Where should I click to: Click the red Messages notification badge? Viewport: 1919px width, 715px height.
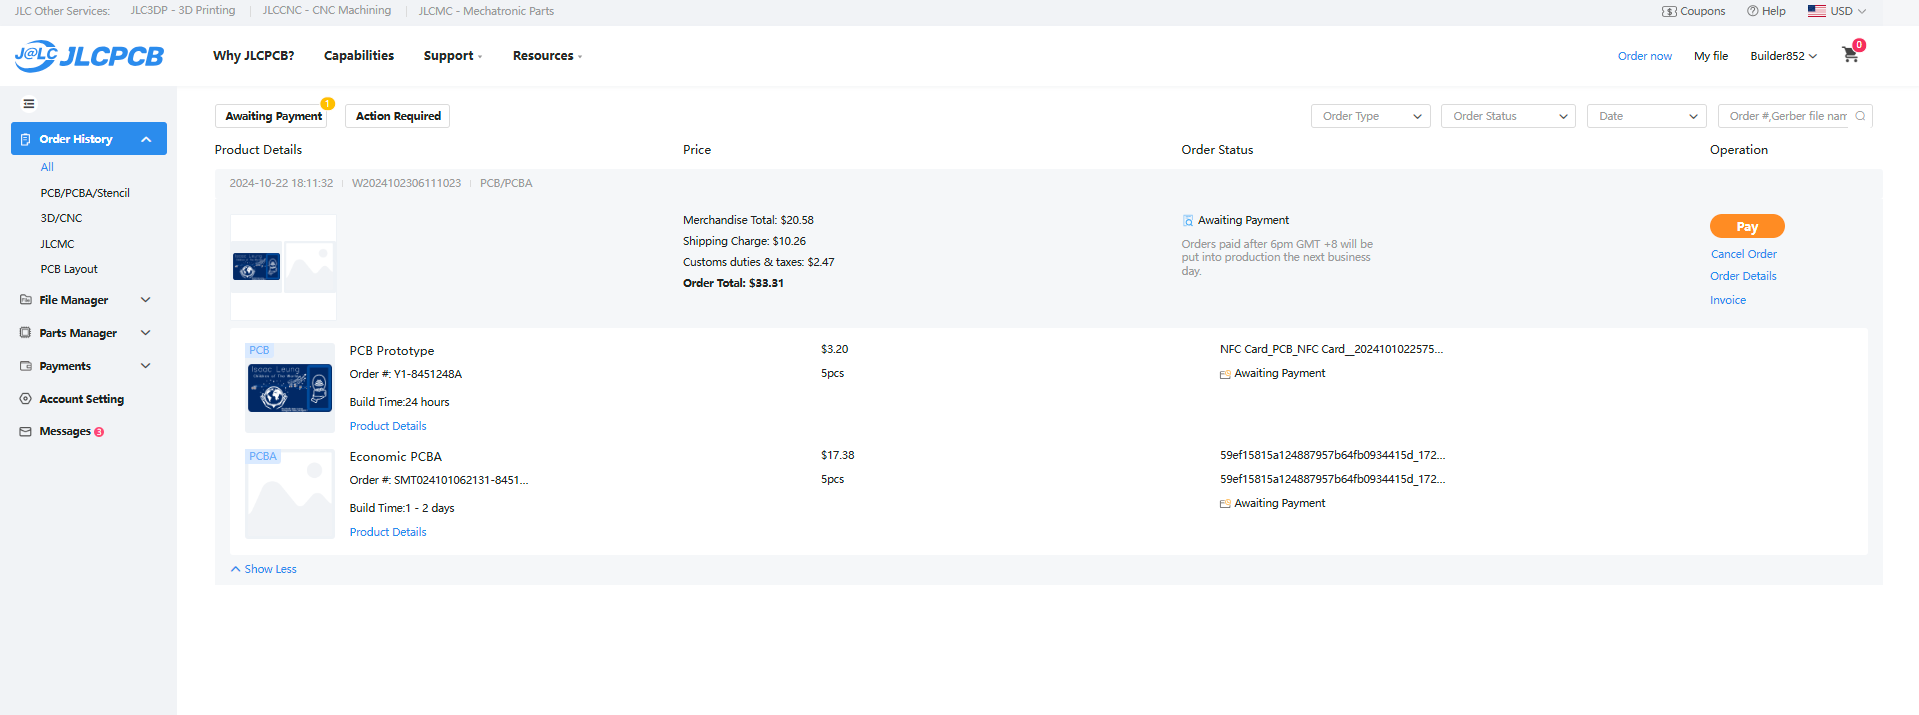pyautogui.click(x=99, y=432)
